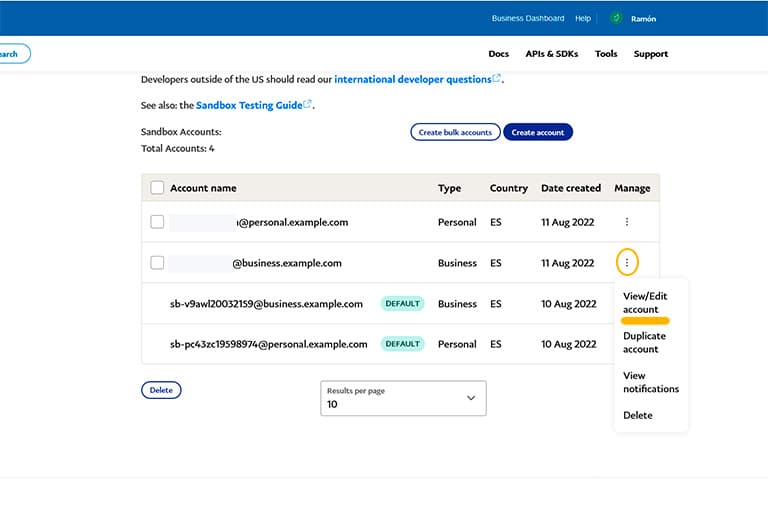Click the Create bulk accounts button

(455, 132)
